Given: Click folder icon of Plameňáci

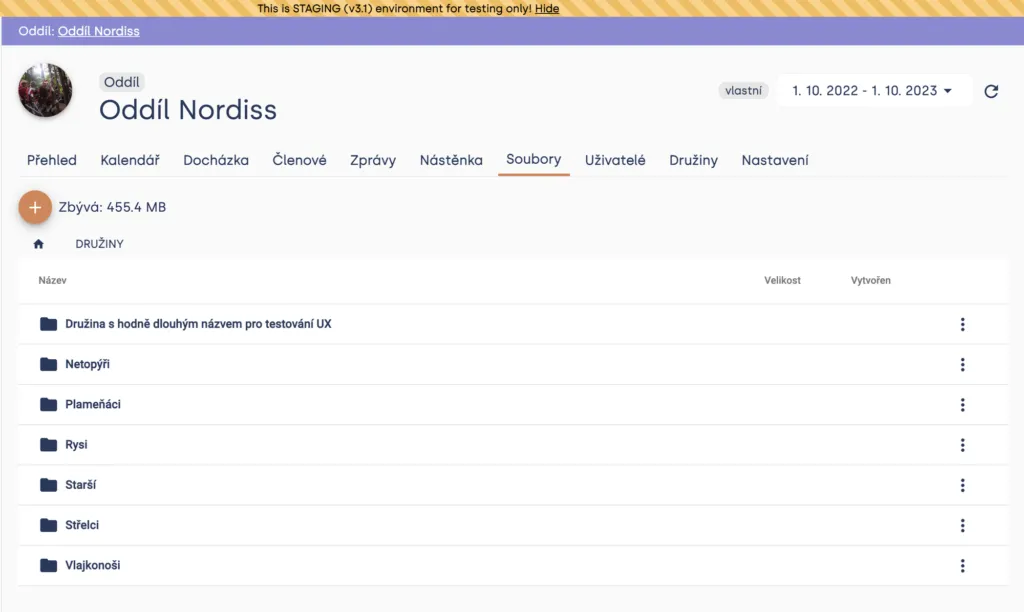Looking at the screenshot, I should coord(48,404).
